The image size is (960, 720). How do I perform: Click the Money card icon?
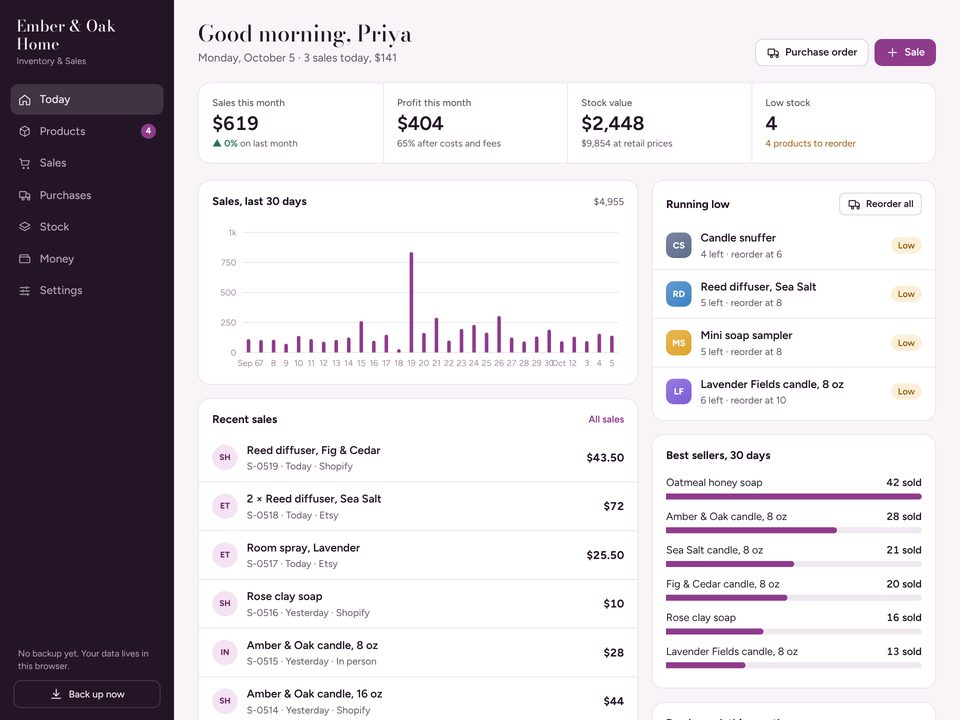pos(24,259)
